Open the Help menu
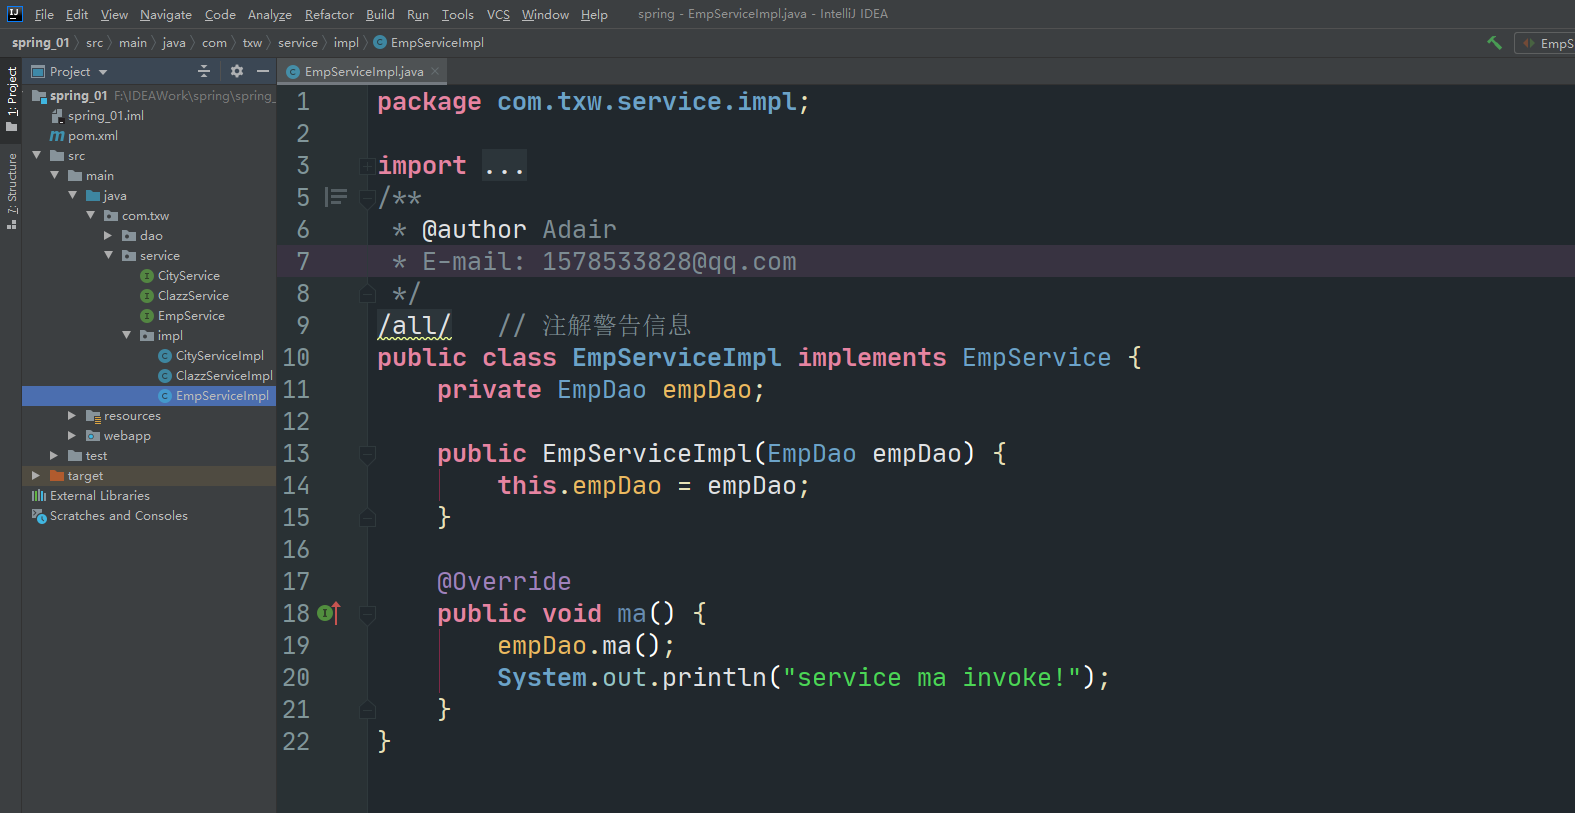This screenshot has height=813, width=1575. tap(594, 14)
